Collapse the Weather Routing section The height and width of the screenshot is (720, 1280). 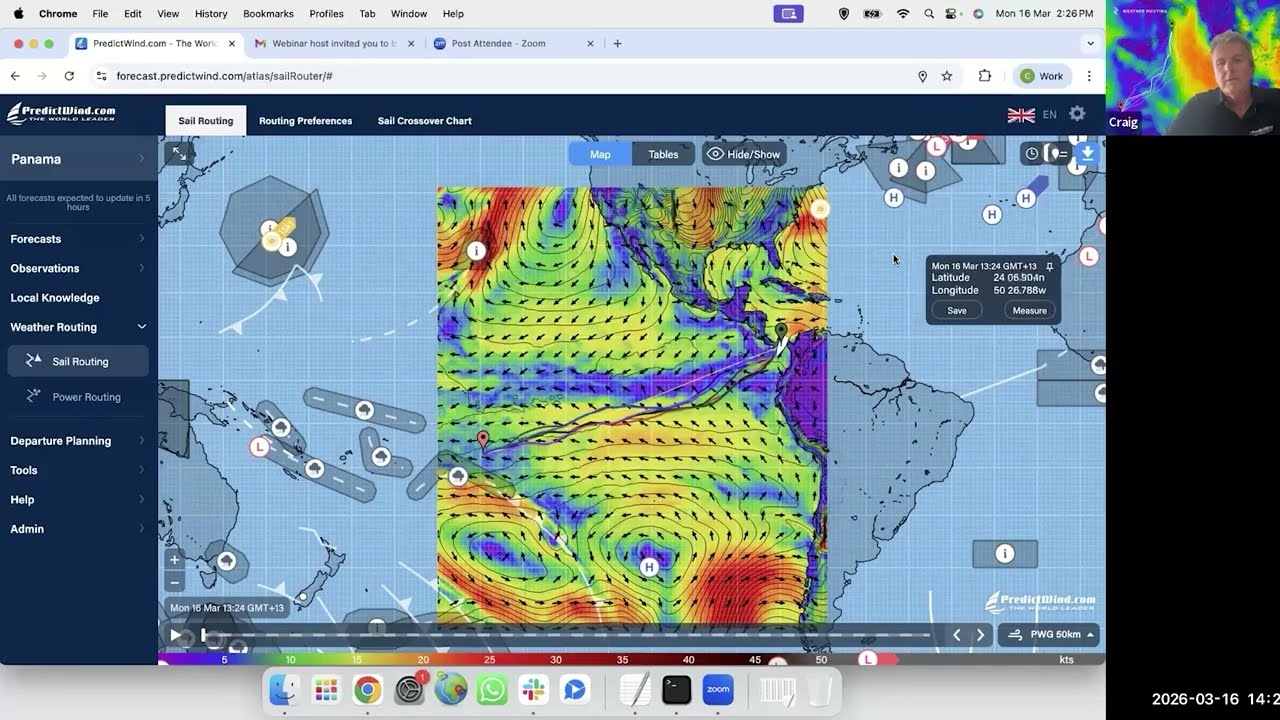tap(78, 327)
